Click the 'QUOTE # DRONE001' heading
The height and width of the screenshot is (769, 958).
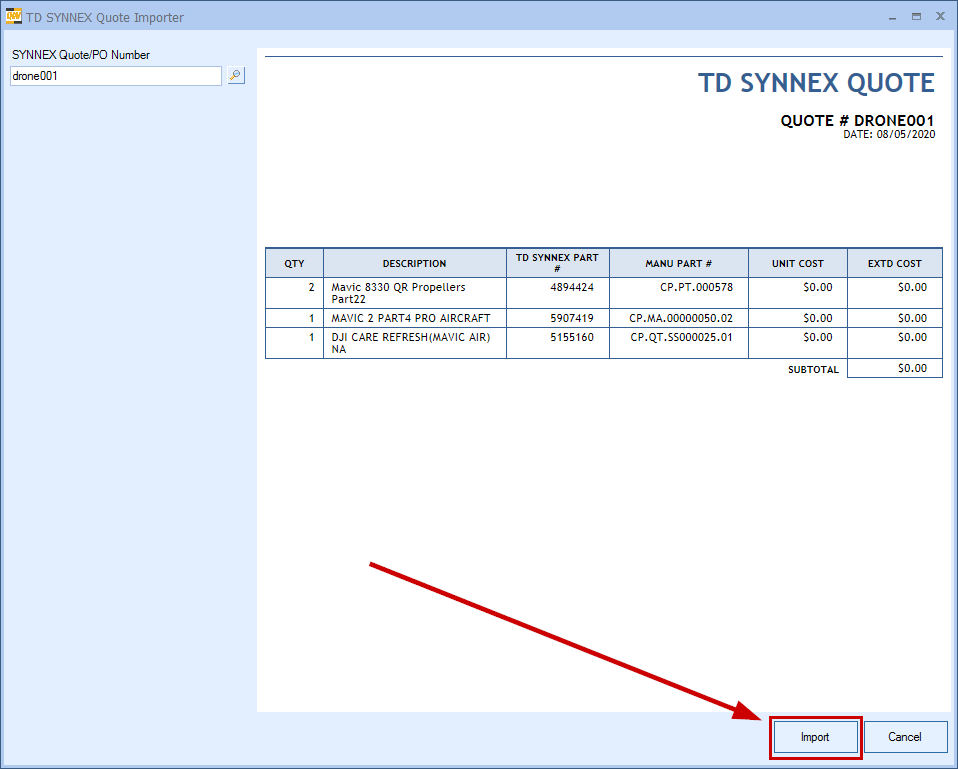tap(857, 120)
